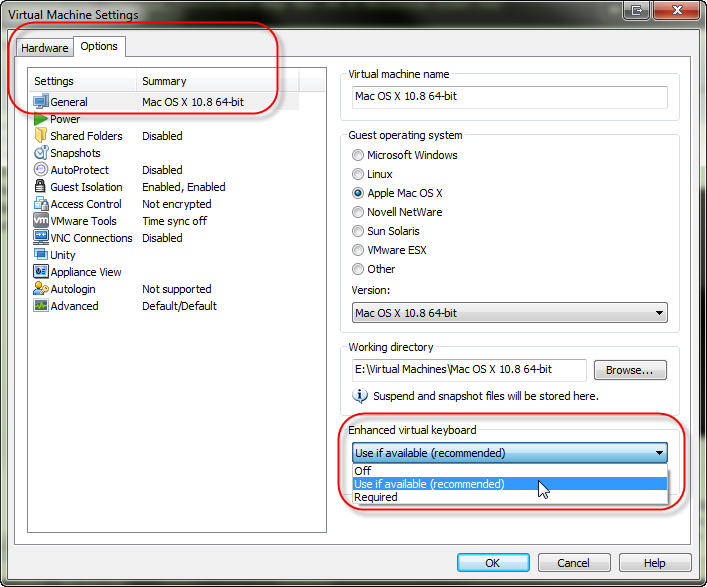The image size is (707, 587).
Task: Click the green Power arrow icon
Action: click(x=41, y=119)
